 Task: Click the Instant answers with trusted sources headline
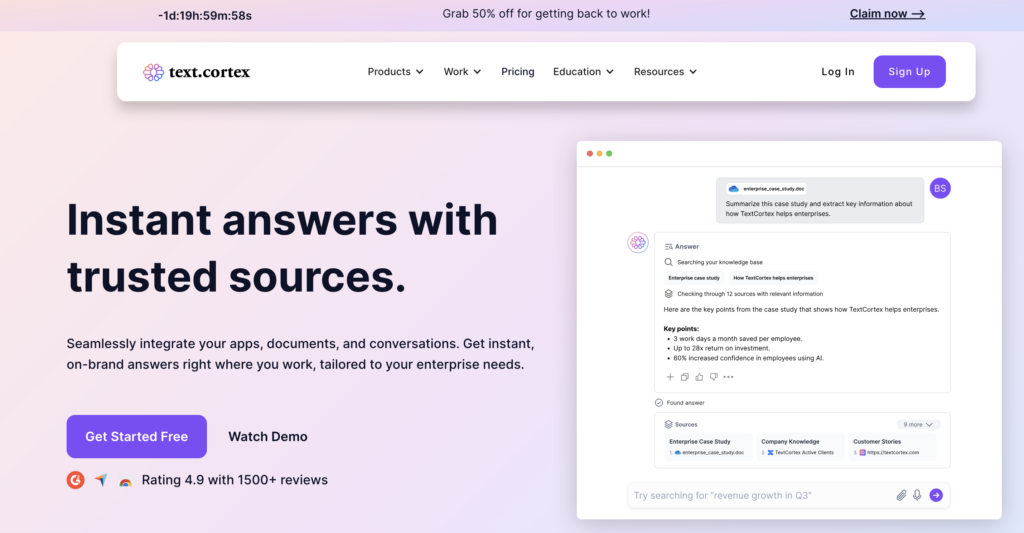tap(282, 248)
